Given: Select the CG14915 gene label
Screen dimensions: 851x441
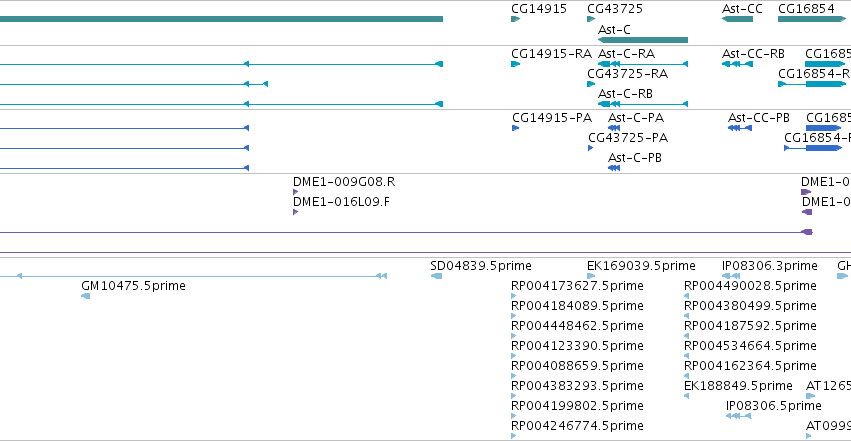Looking at the screenshot, I should (x=538, y=9).
